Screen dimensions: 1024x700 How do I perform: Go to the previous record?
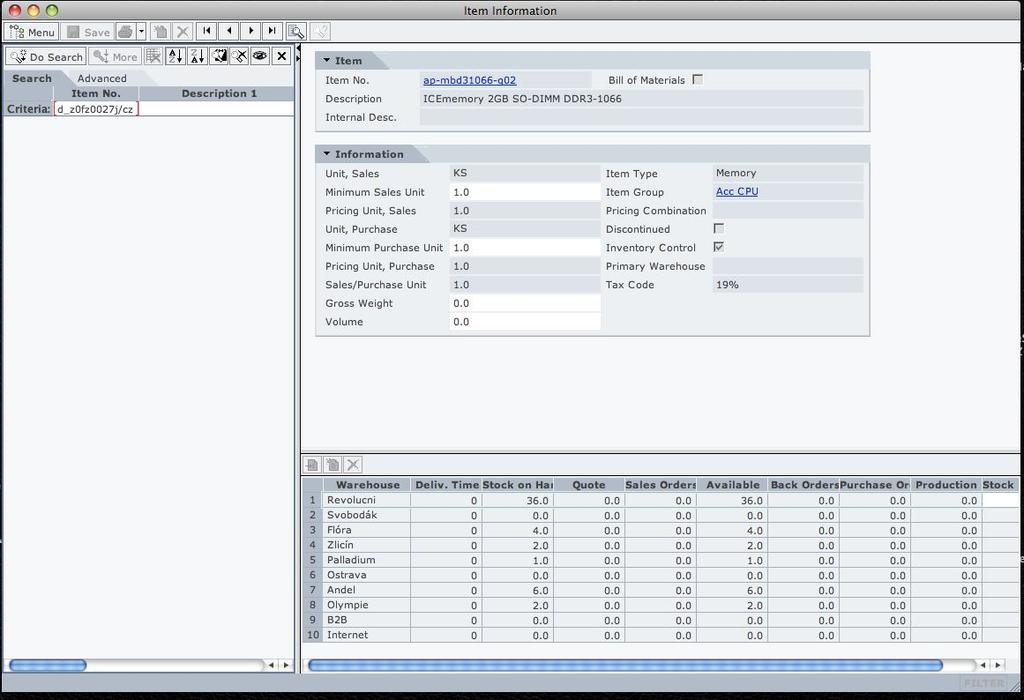pyautogui.click(x=229, y=31)
